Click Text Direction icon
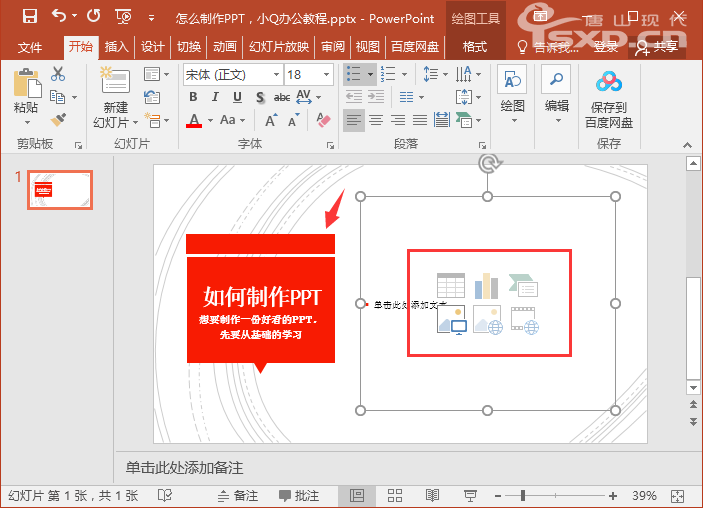The width and height of the screenshot is (703, 508). 464,74
